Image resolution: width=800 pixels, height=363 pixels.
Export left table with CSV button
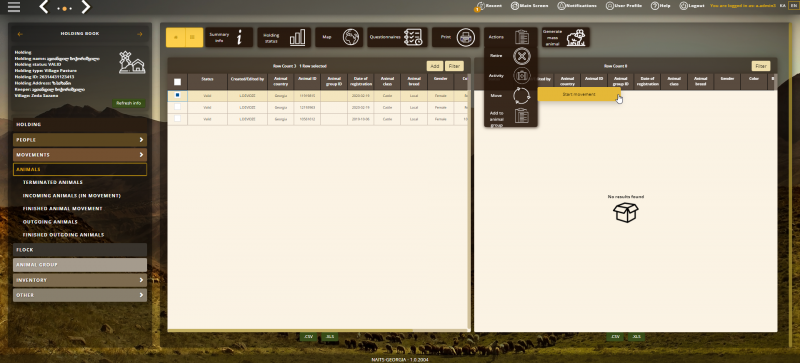(x=308, y=337)
